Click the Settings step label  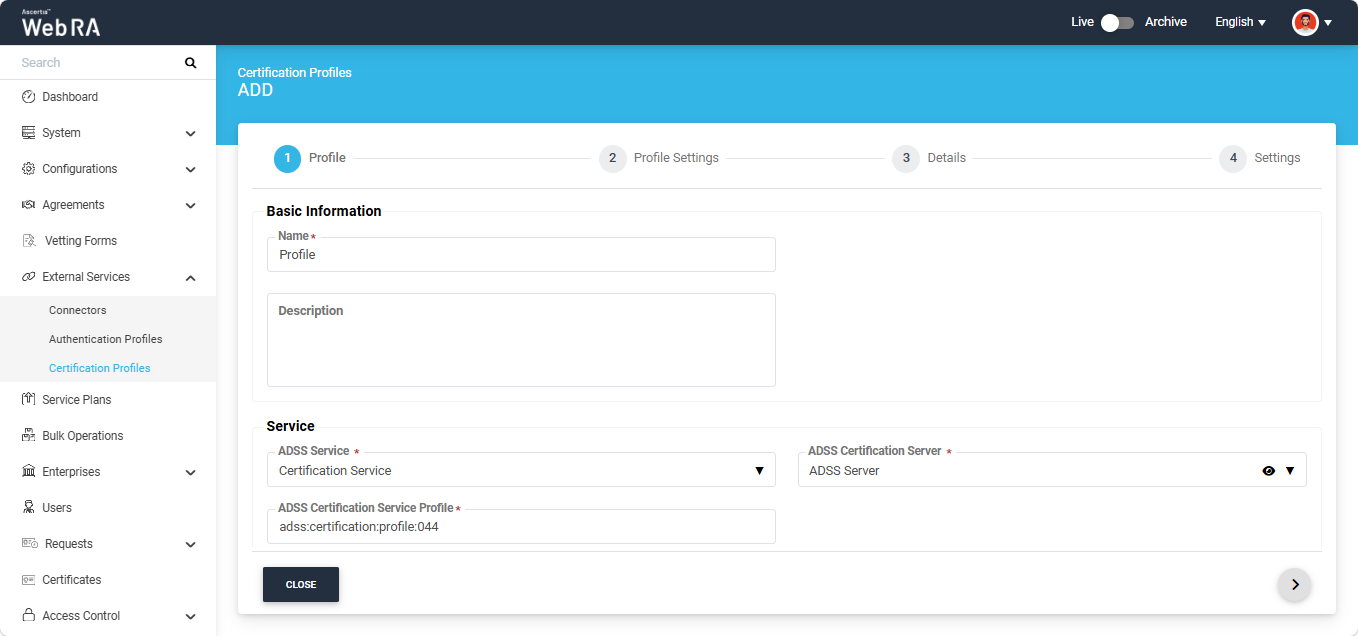1277,158
